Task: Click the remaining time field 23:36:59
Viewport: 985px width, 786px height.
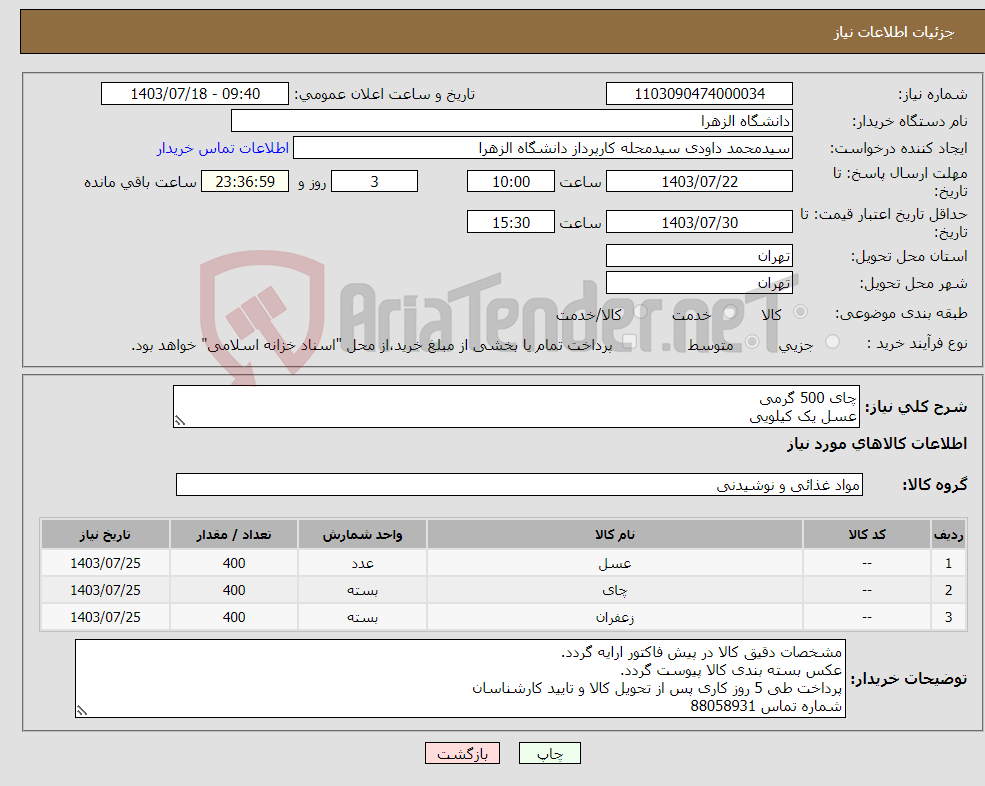Action: pos(245,182)
